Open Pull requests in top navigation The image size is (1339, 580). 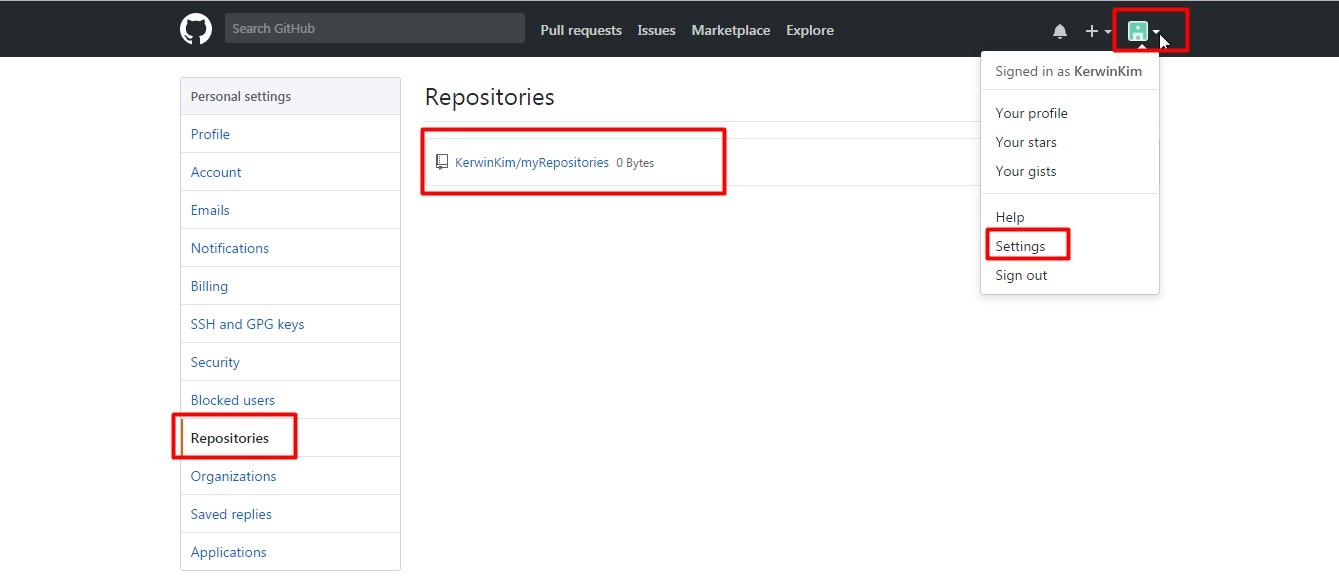(581, 30)
